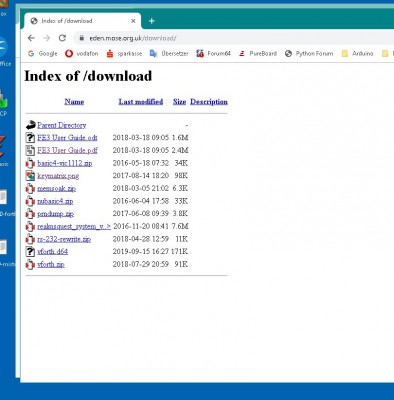Open the sparkasse bookmark
394x400 pixels.
point(124,53)
